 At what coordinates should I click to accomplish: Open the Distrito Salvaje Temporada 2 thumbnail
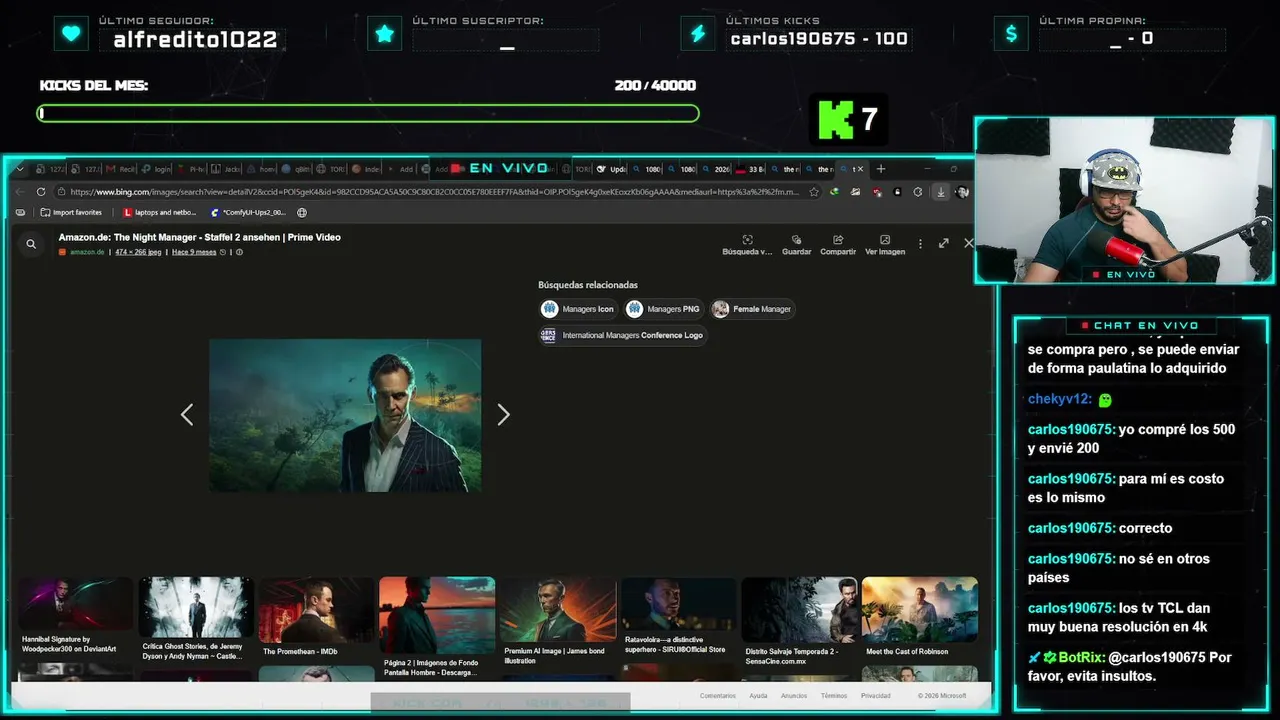[799, 610]
